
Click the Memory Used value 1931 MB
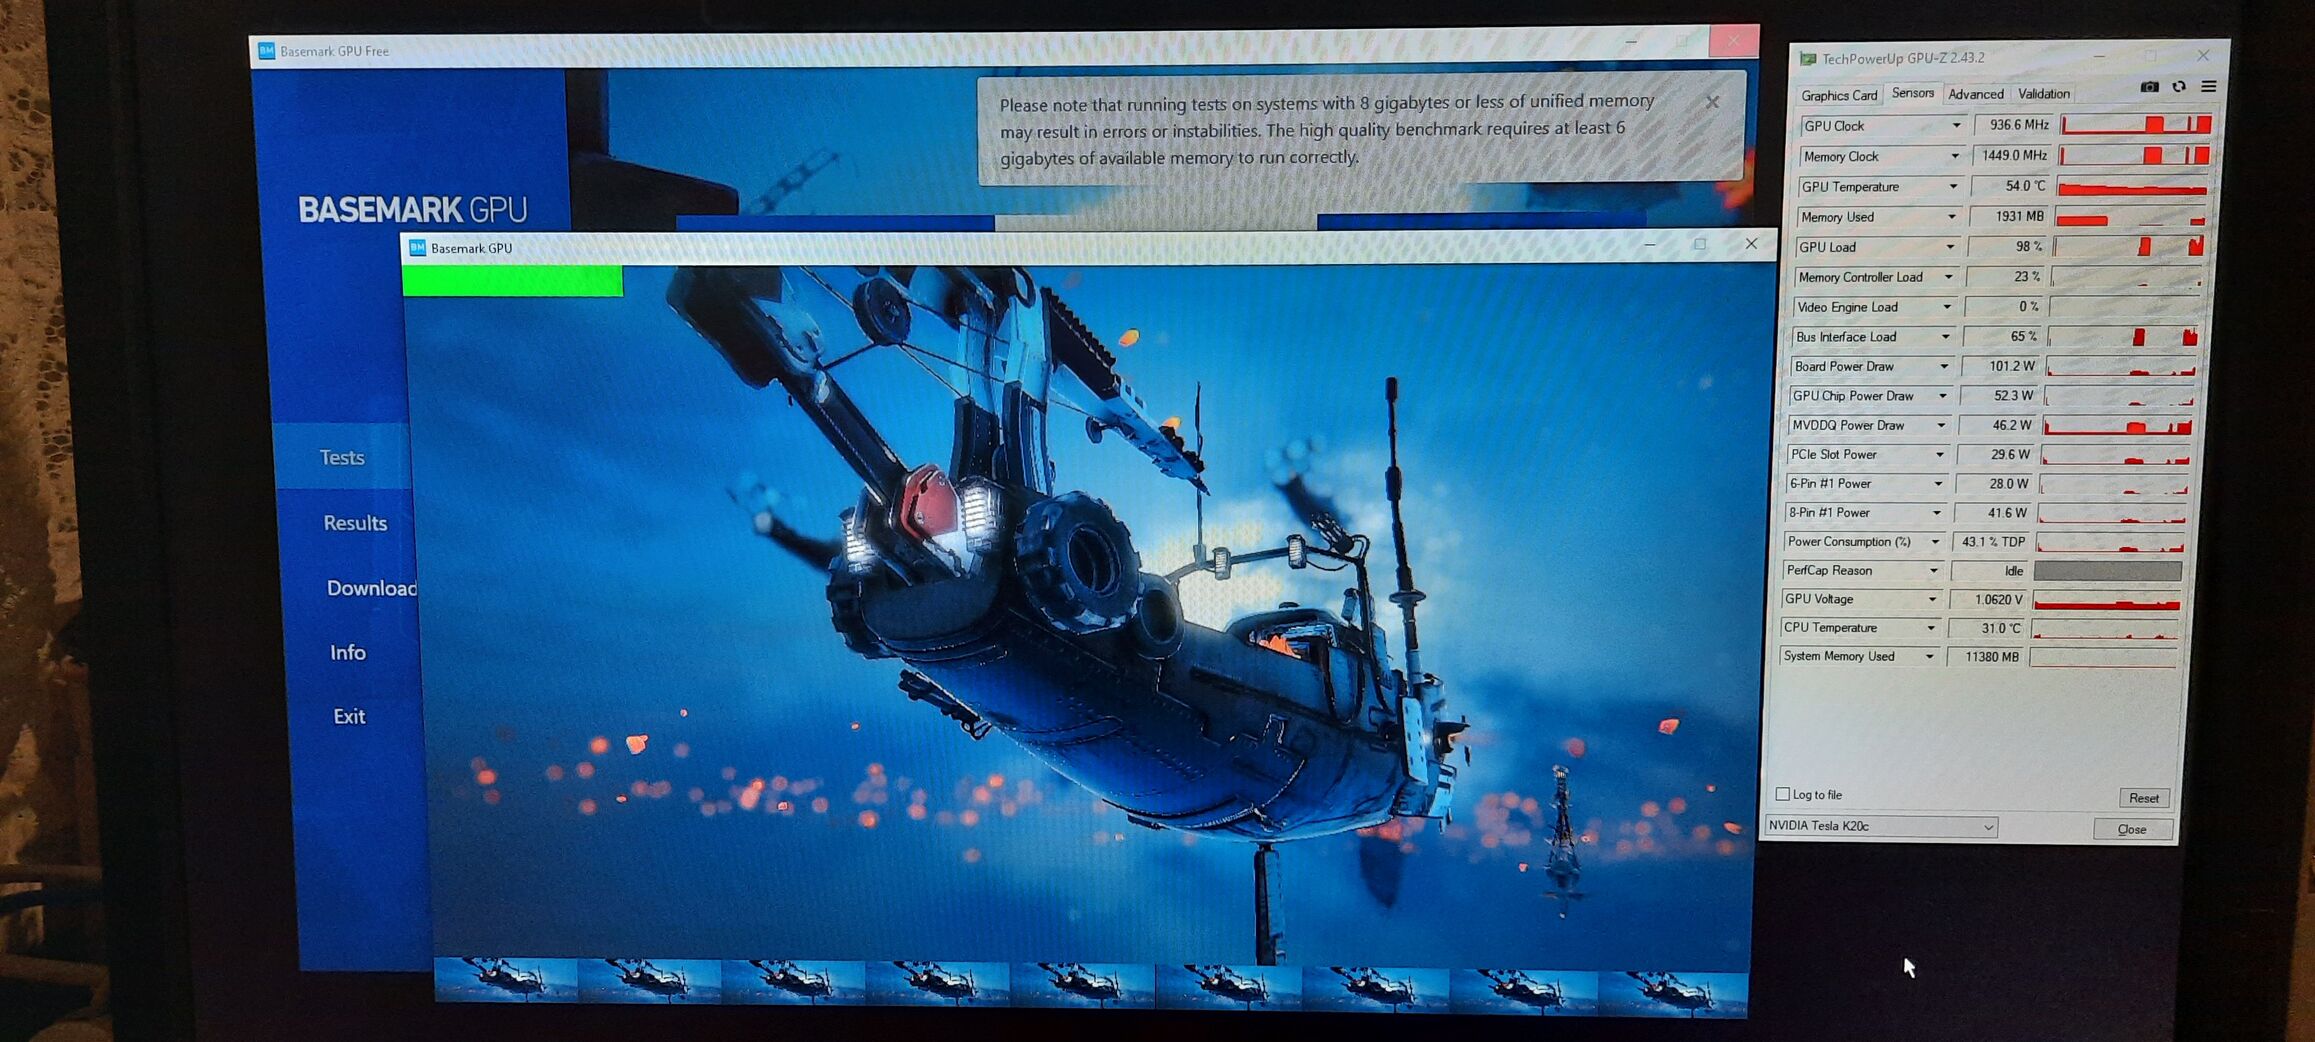pos(2010,216)
